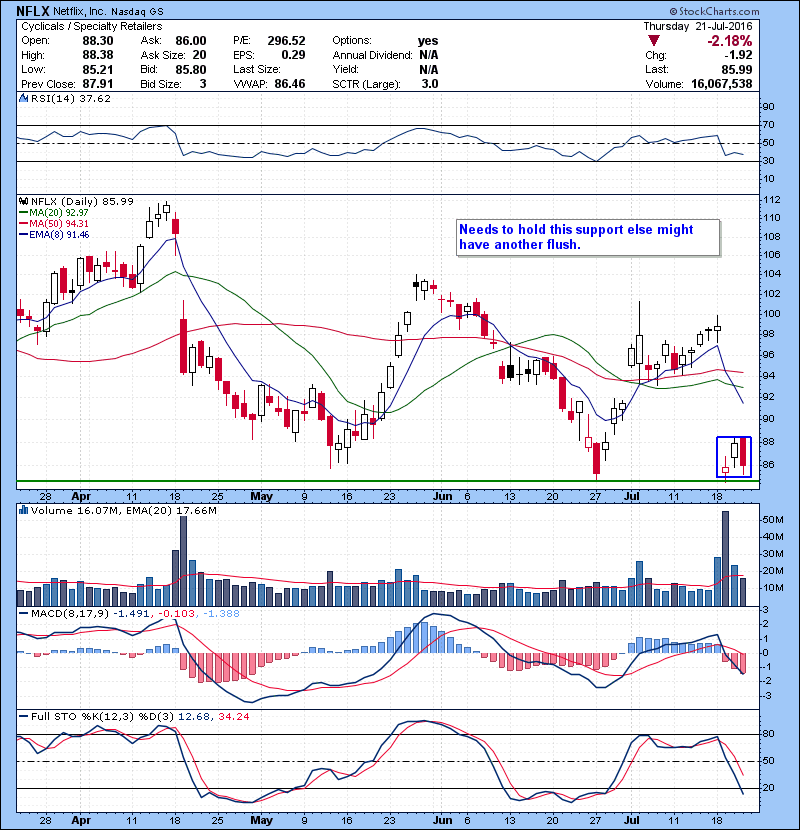The width and height of the screenshot is (800, 830).
Task: Click the Last price value 85.99
Action: [736, 69]
